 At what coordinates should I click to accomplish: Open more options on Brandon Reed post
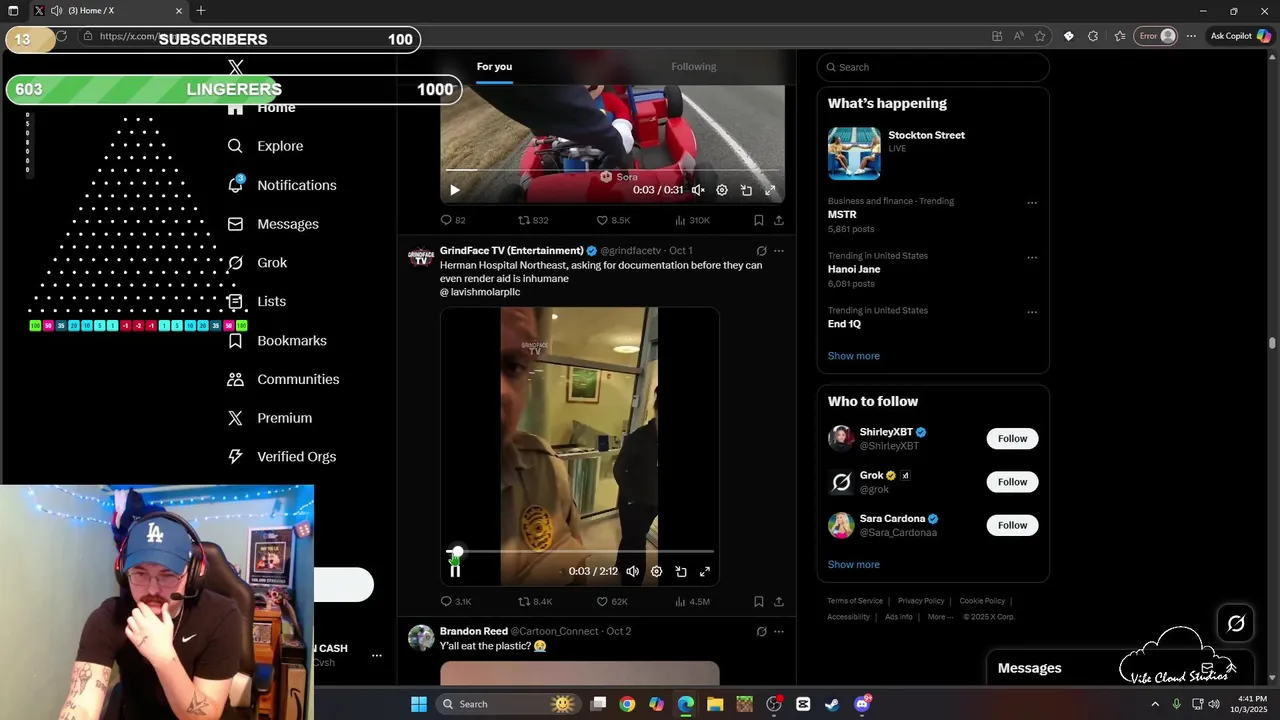(x=779, y=632)
